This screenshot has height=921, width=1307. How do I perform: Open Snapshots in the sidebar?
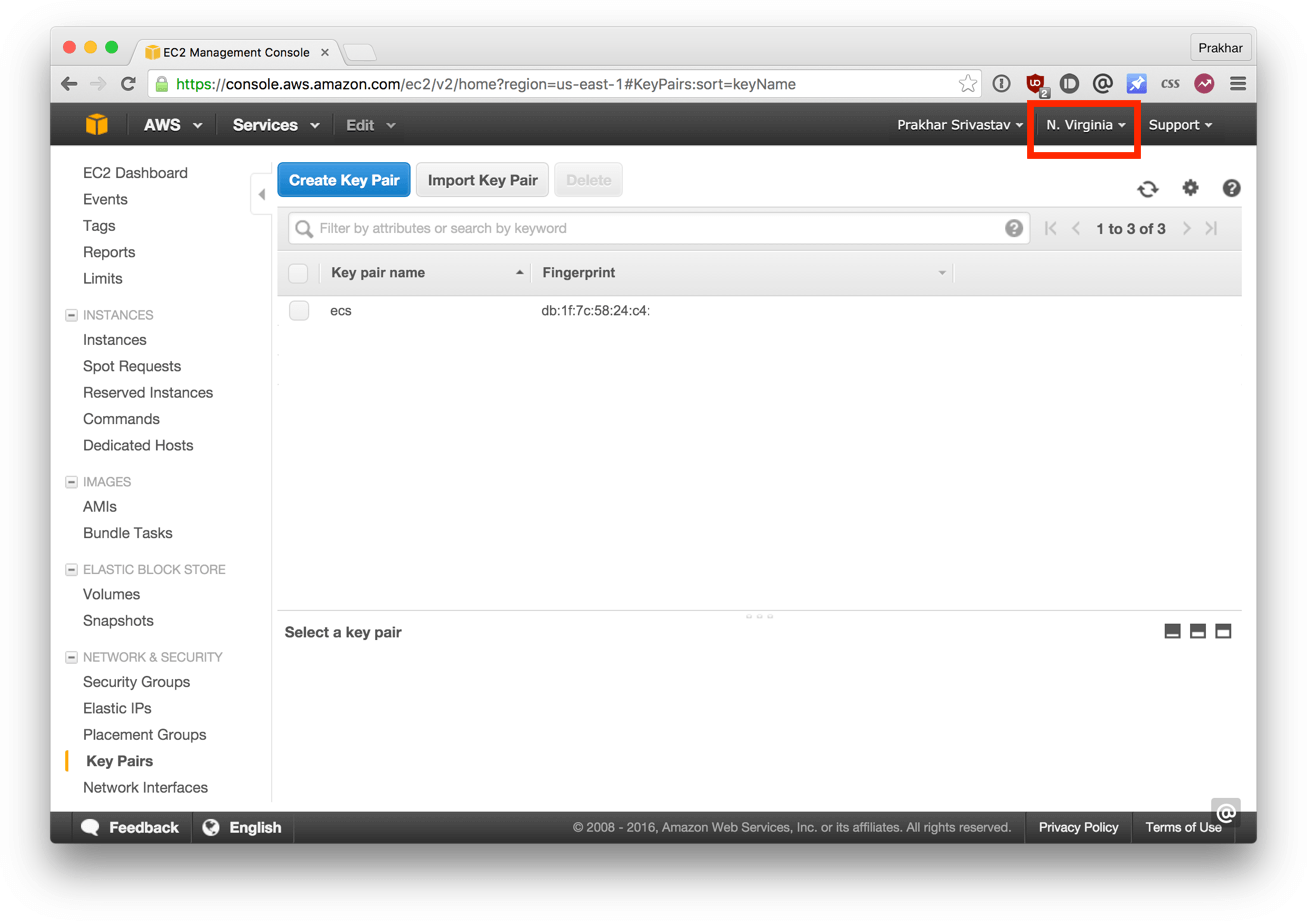(118, 620)
